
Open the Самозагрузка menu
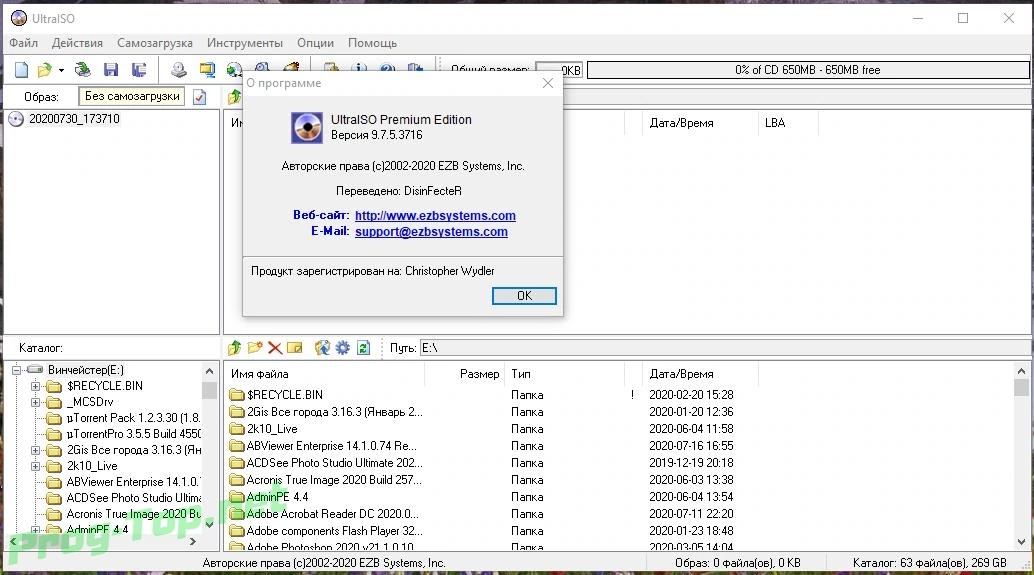[155, 43]
